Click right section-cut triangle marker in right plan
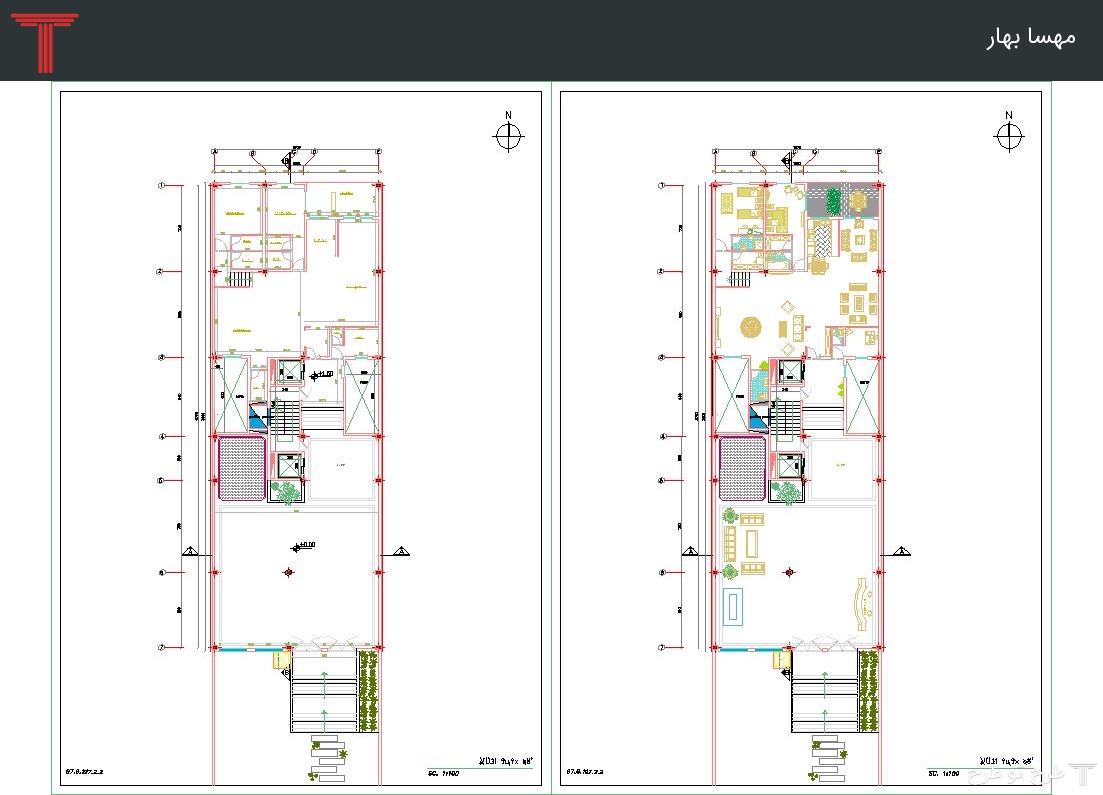 tap(901, 550)
